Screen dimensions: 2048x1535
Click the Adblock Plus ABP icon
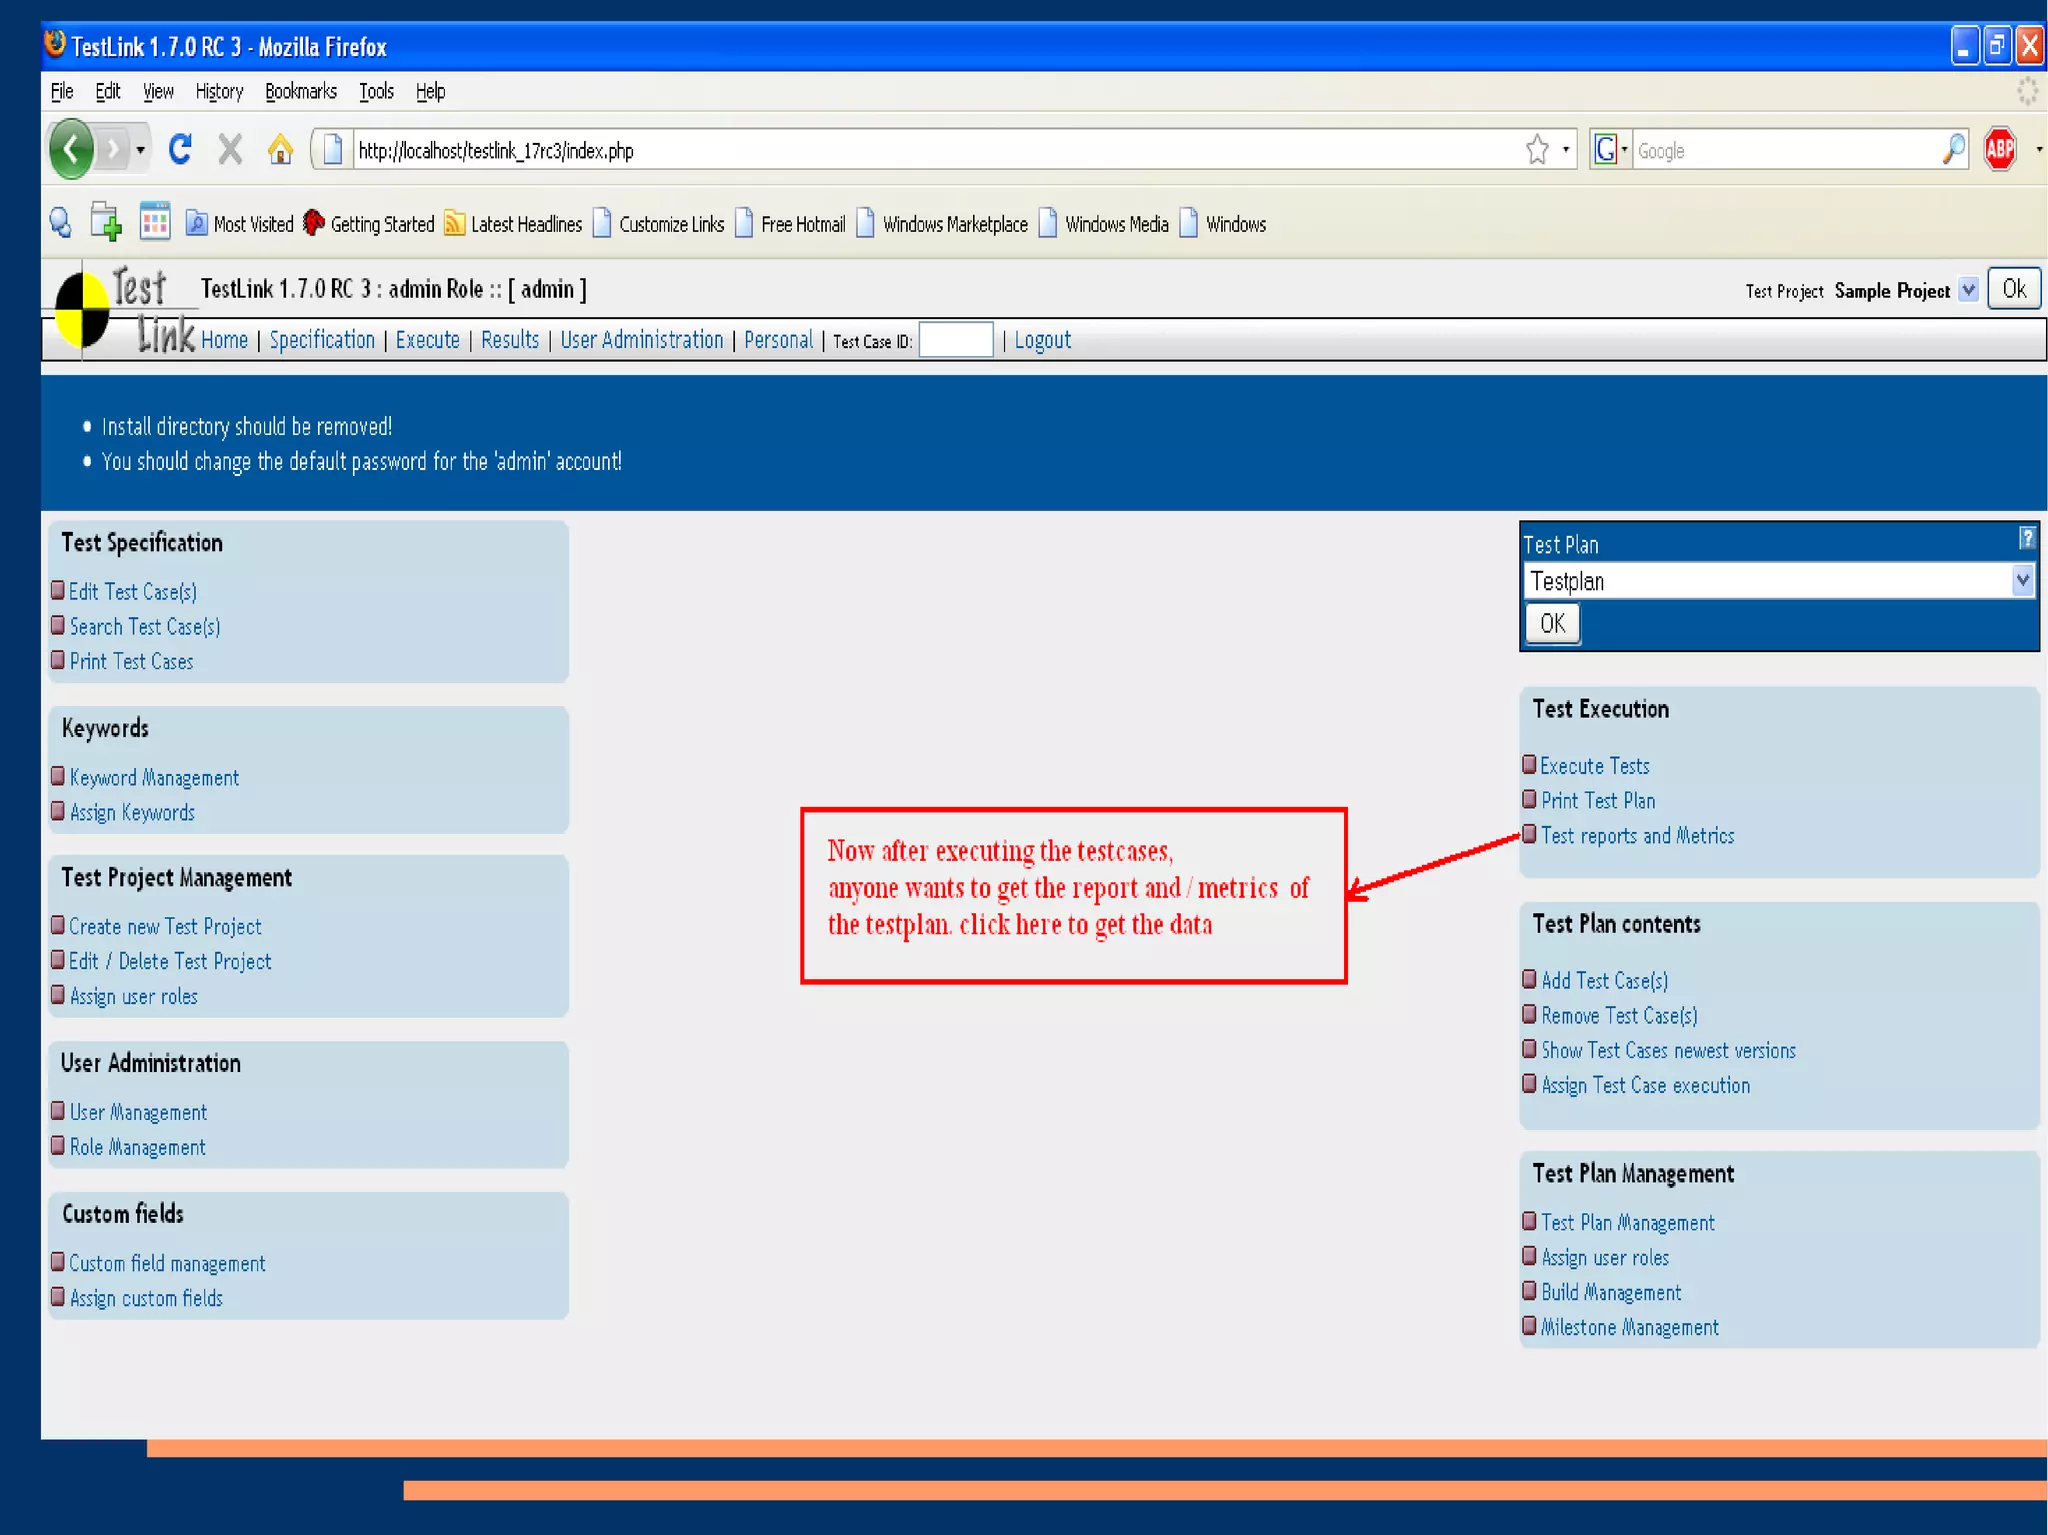[2000, 150]
